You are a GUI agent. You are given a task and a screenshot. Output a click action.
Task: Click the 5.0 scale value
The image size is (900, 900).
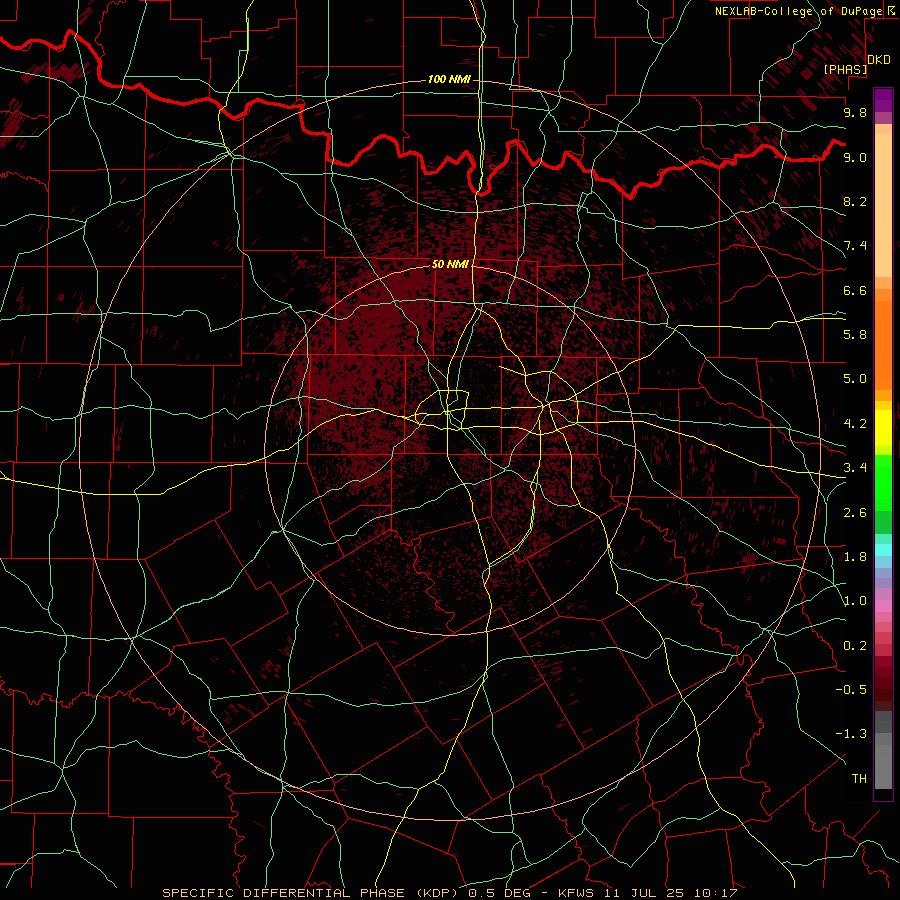coord(855,379)
